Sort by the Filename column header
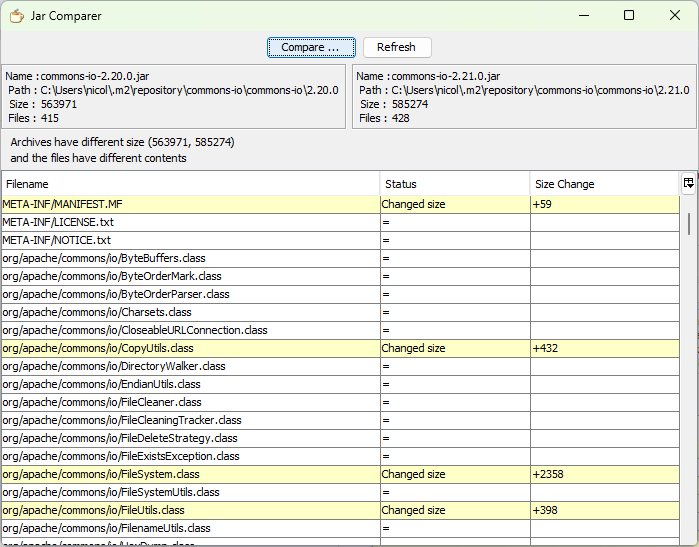 (190, 184)
